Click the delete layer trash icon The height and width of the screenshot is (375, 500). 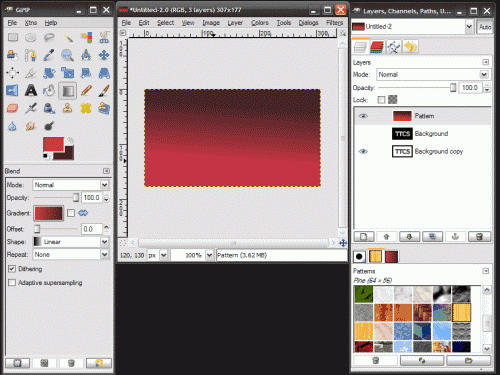coord(479,236)
